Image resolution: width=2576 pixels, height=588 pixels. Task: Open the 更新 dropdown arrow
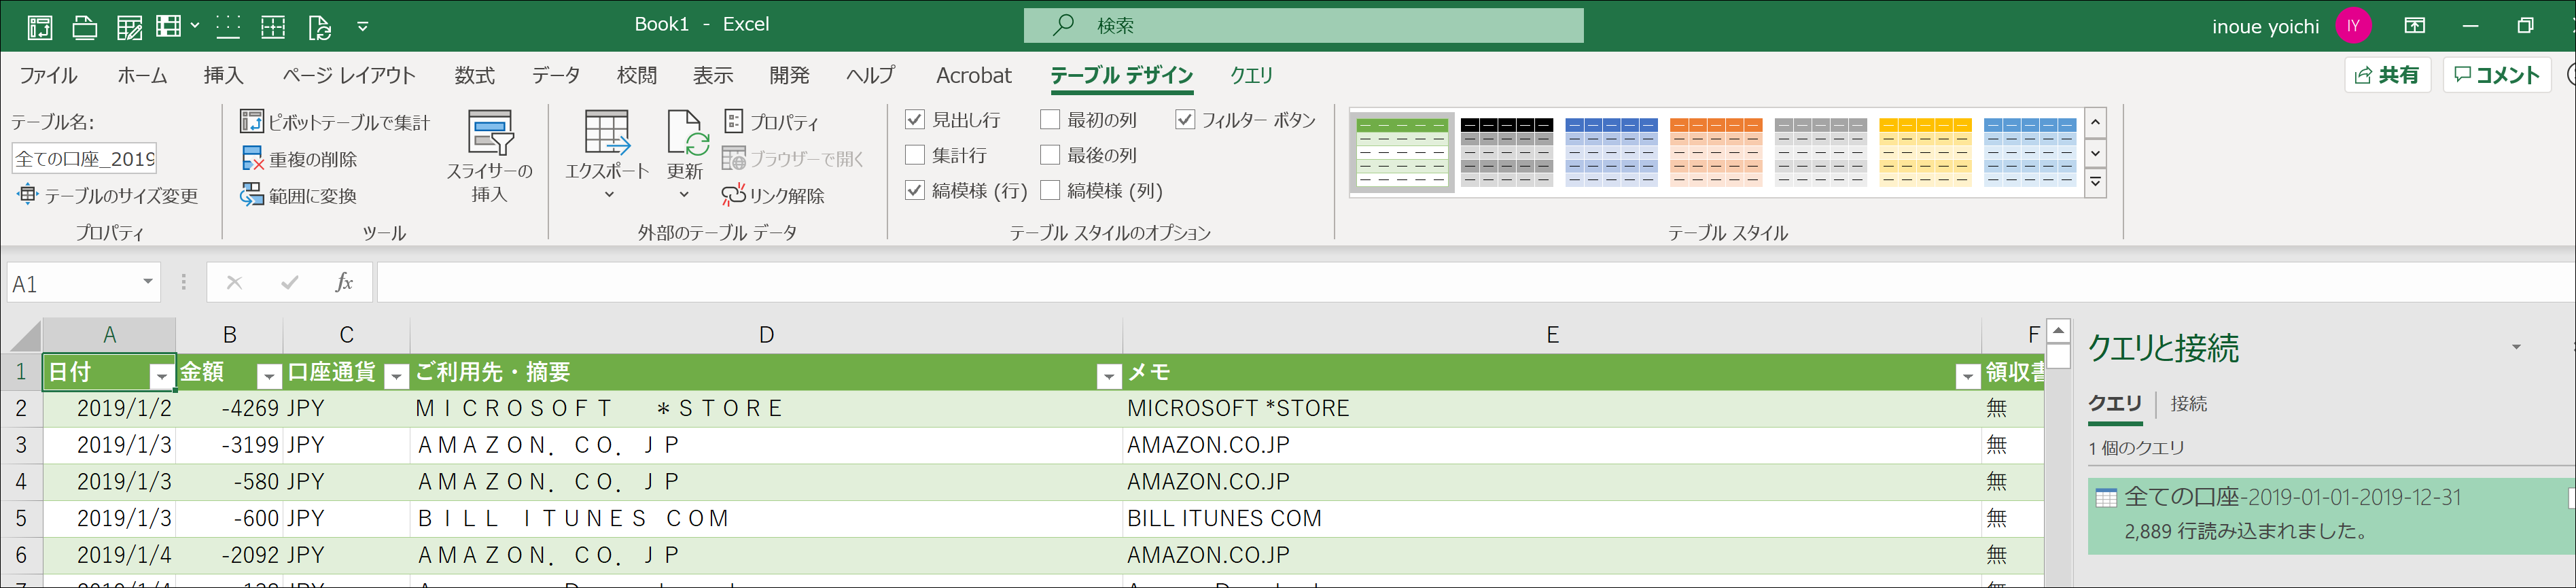[x=685, y=195]
